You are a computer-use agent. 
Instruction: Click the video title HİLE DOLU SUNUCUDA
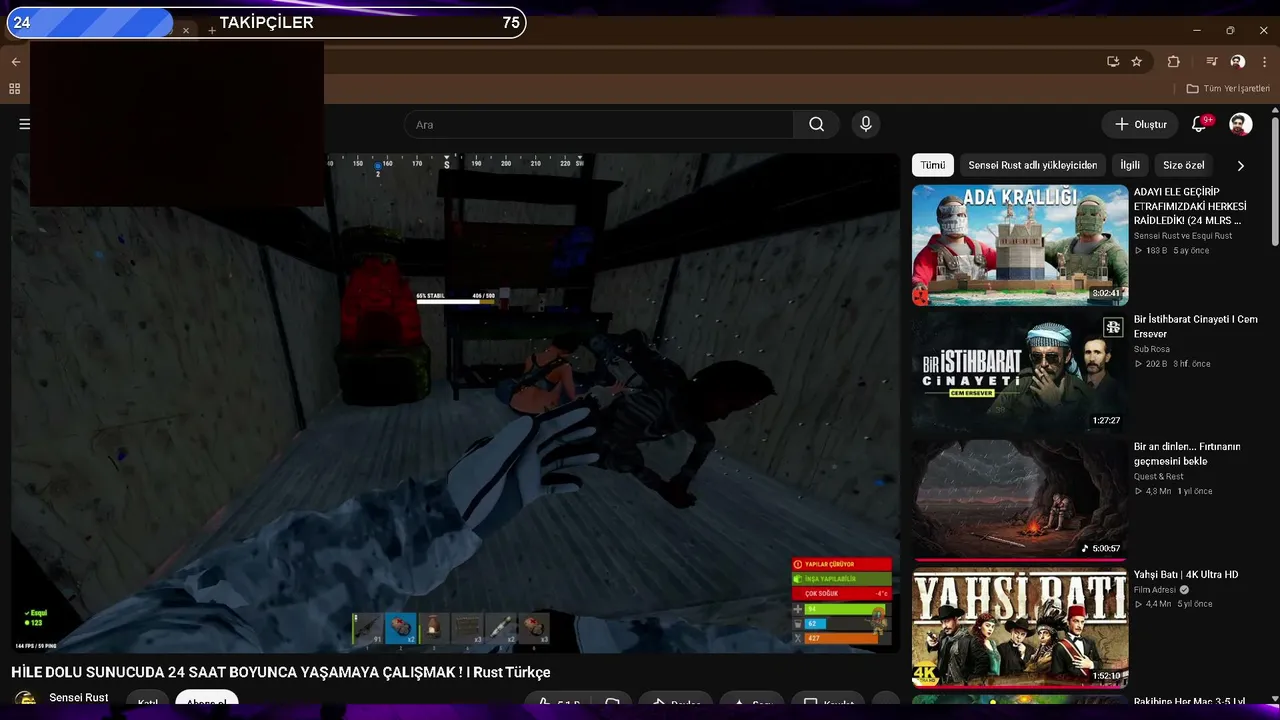point(281,672)
